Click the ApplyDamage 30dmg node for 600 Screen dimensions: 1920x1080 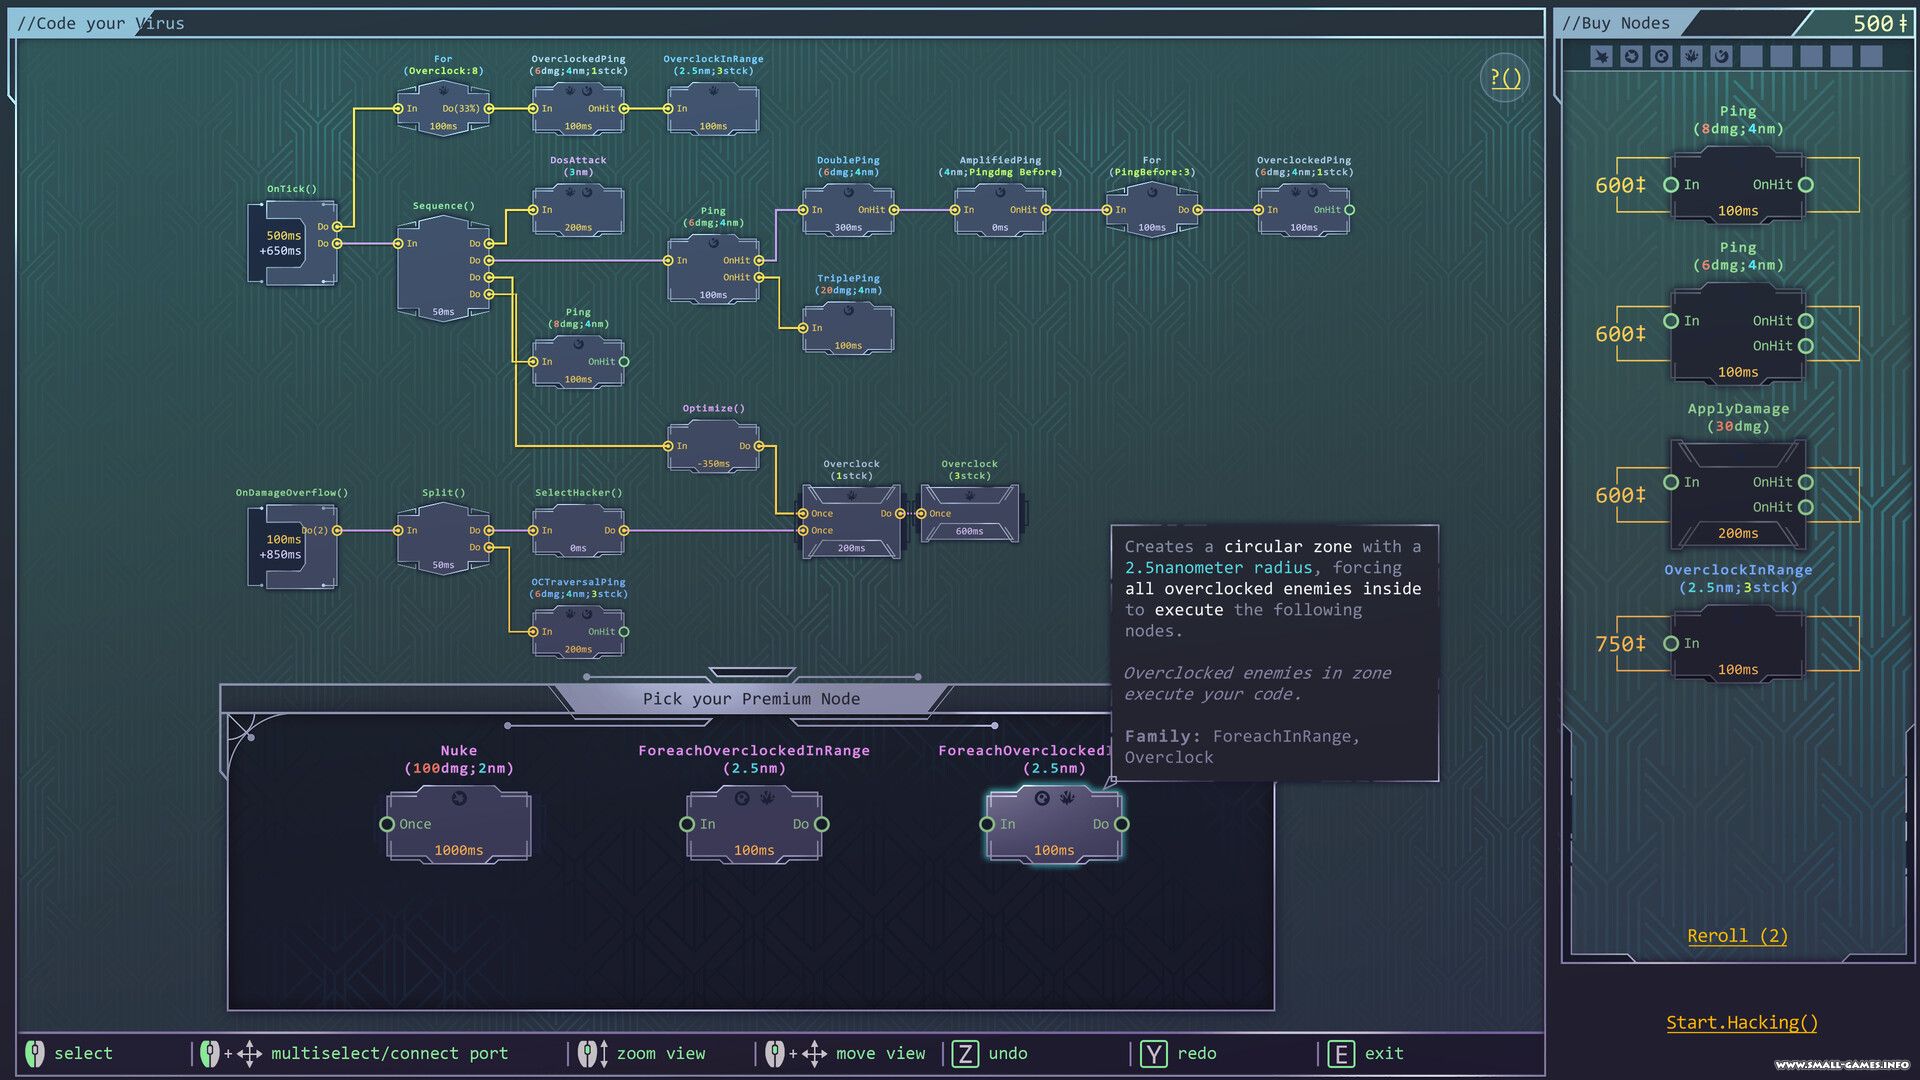click(x=1738, y=494)
